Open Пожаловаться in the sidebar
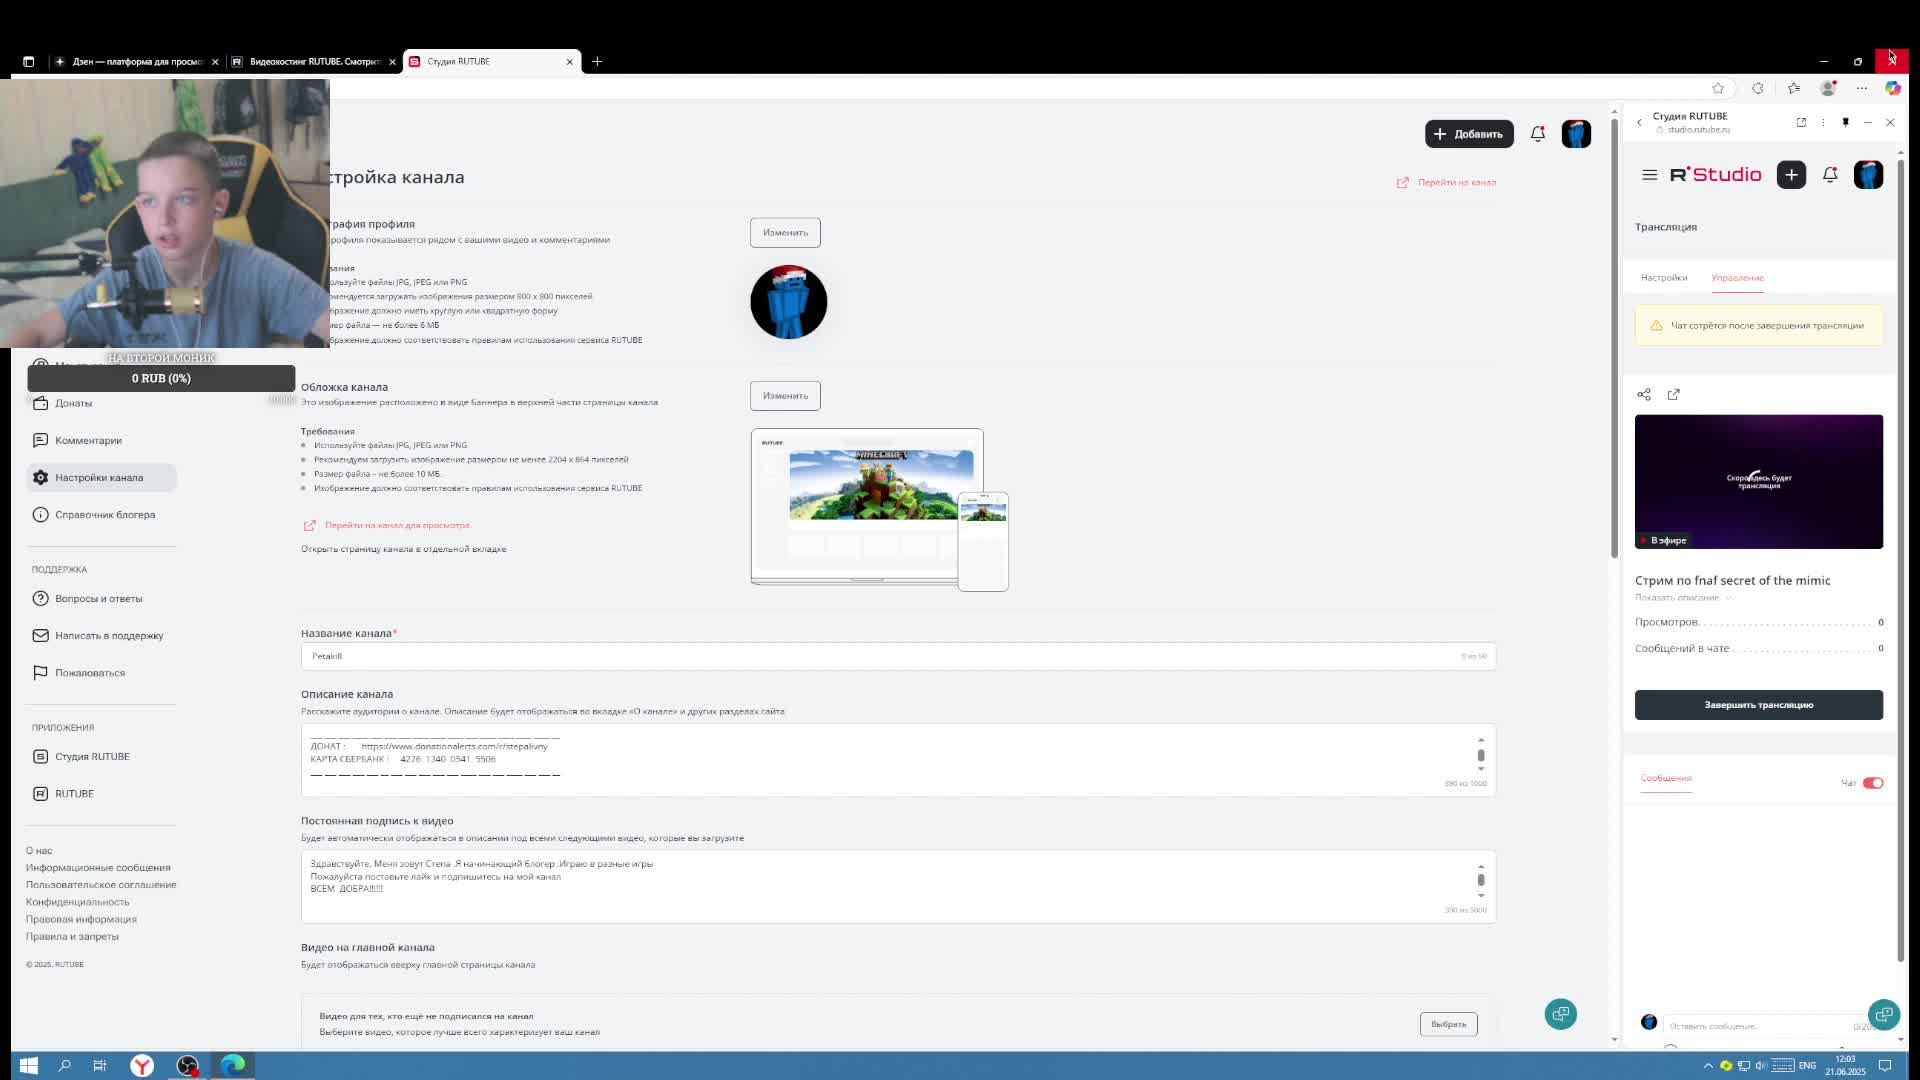Screen dimensions: 1920x1080 click(x=90, y=672)
